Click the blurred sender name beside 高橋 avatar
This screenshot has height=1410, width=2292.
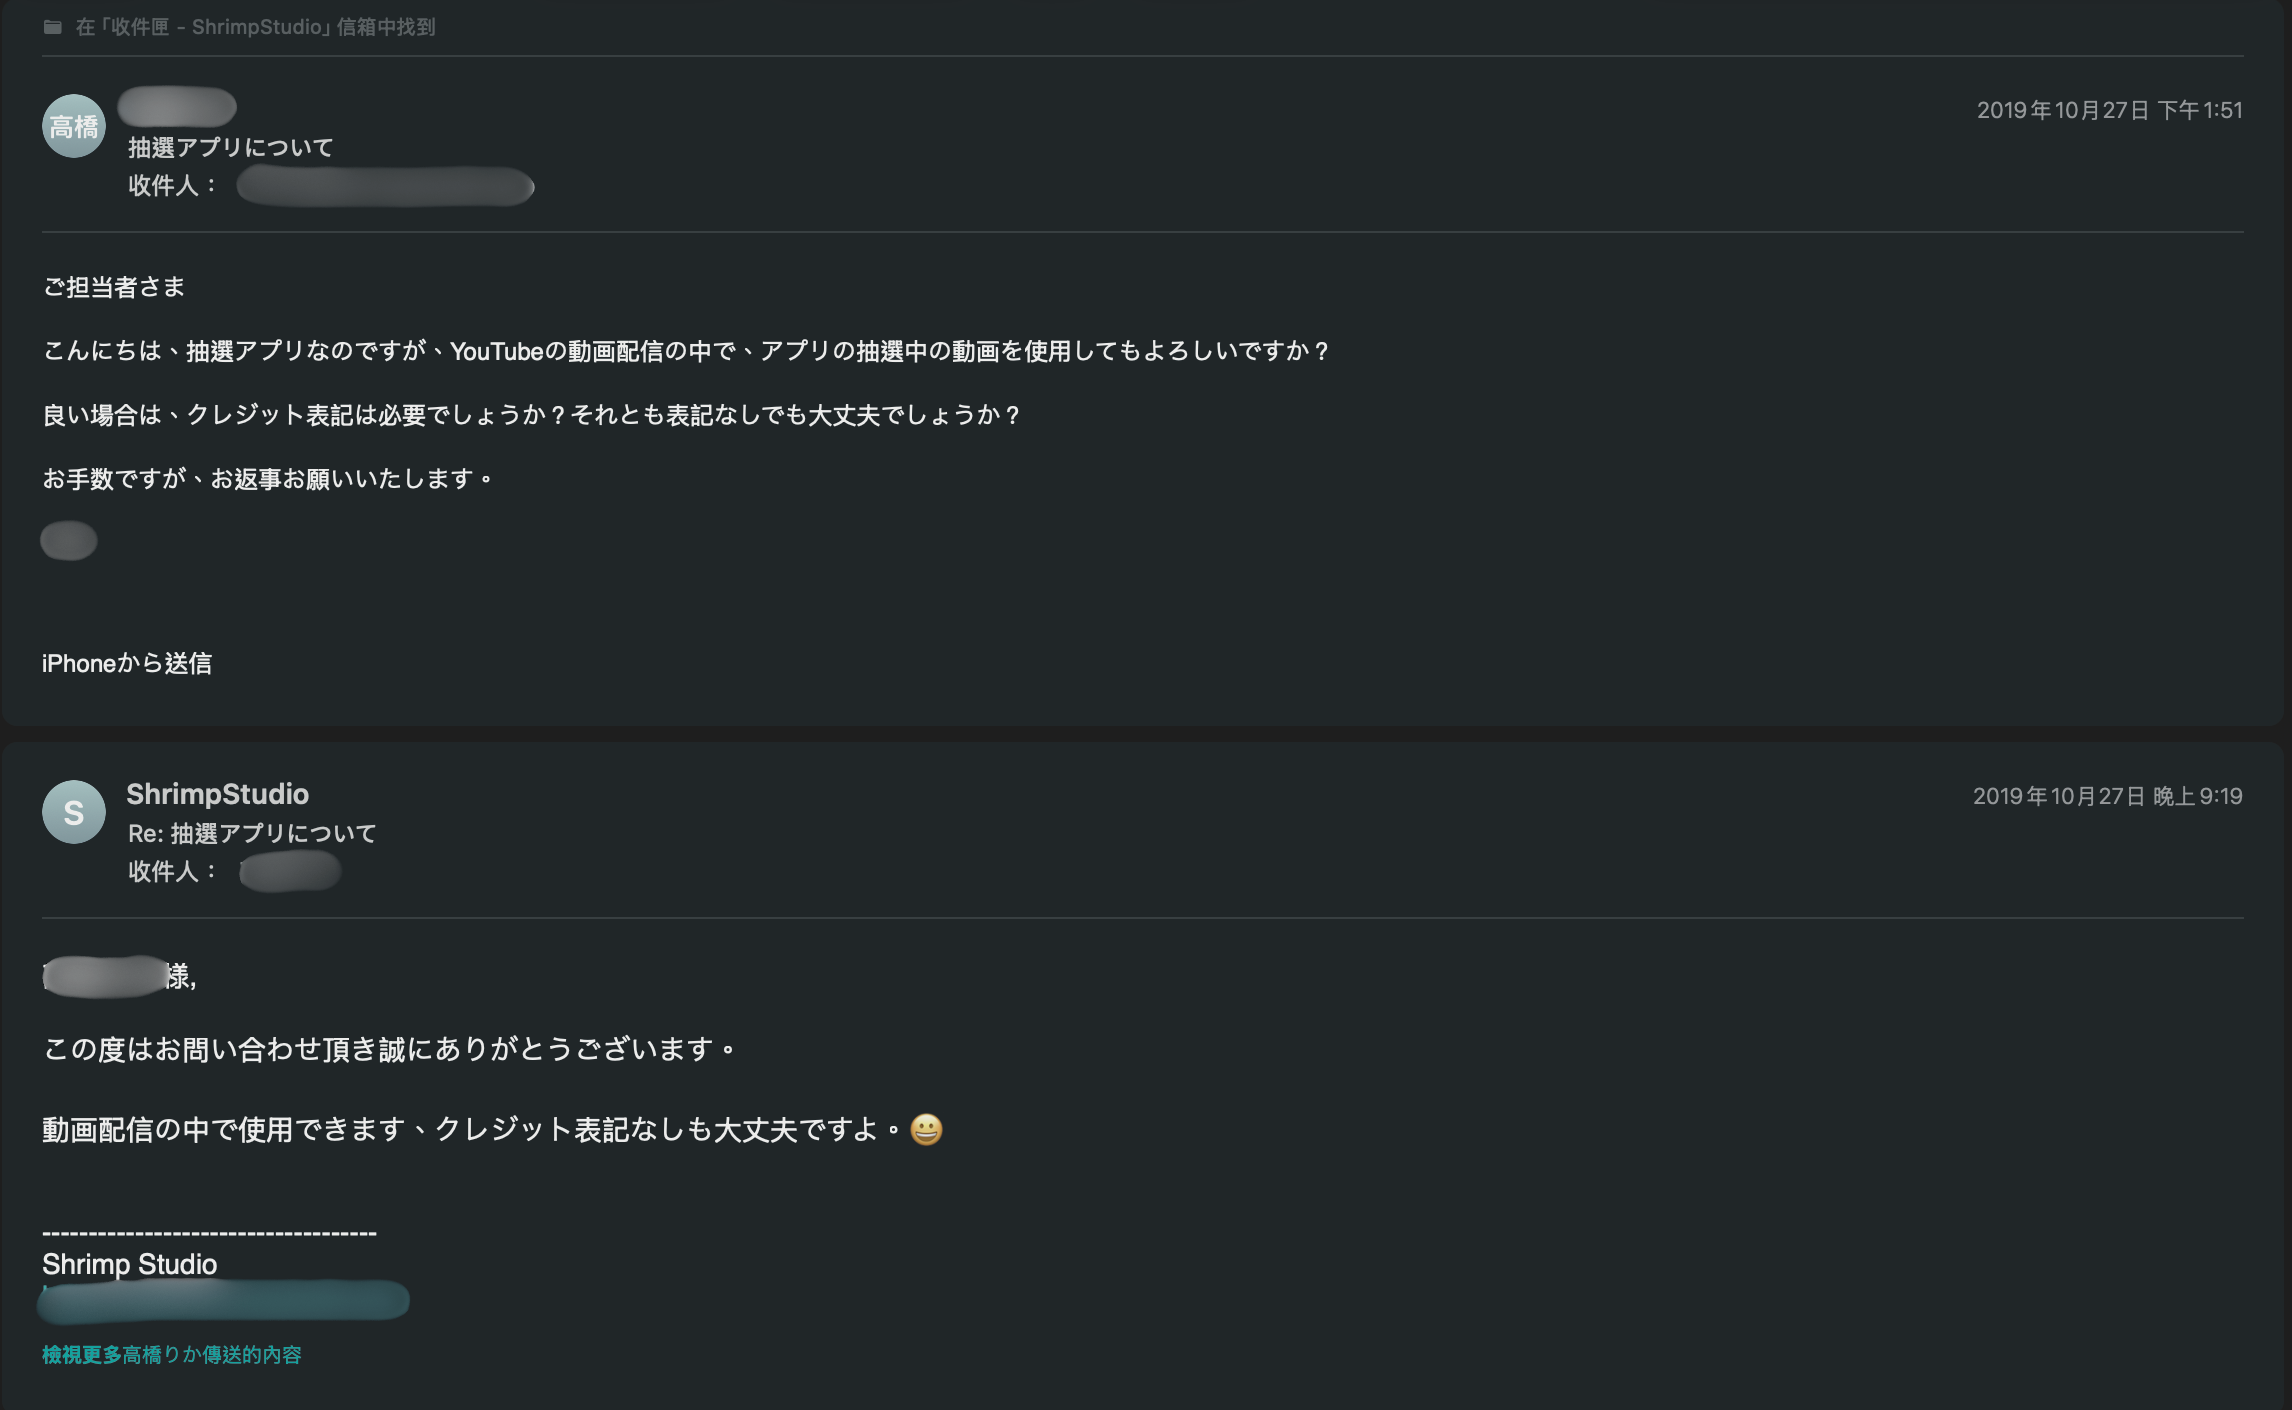click(177, 106)
